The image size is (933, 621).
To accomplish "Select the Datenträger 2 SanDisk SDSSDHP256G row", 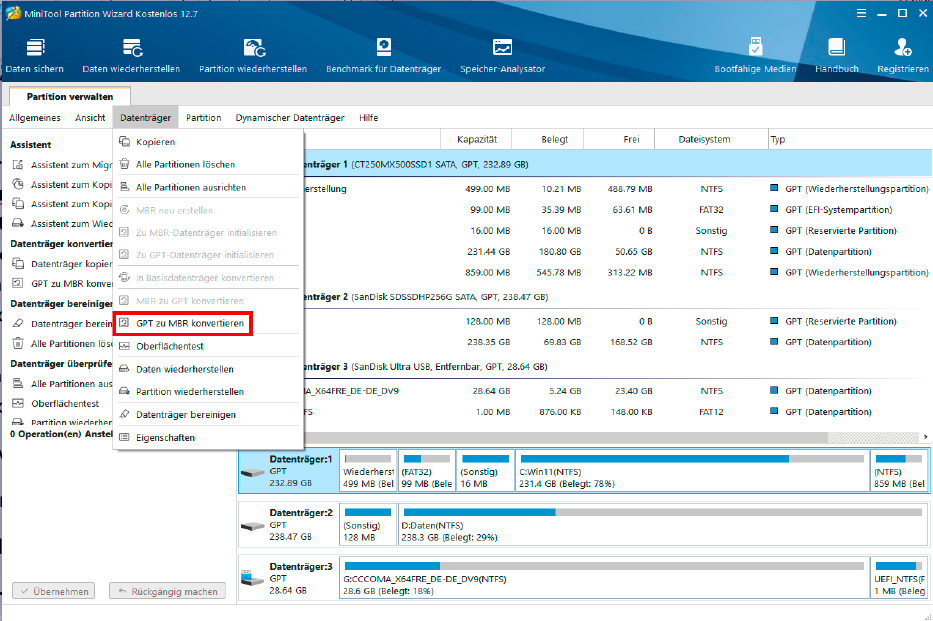I will [618, 297].
